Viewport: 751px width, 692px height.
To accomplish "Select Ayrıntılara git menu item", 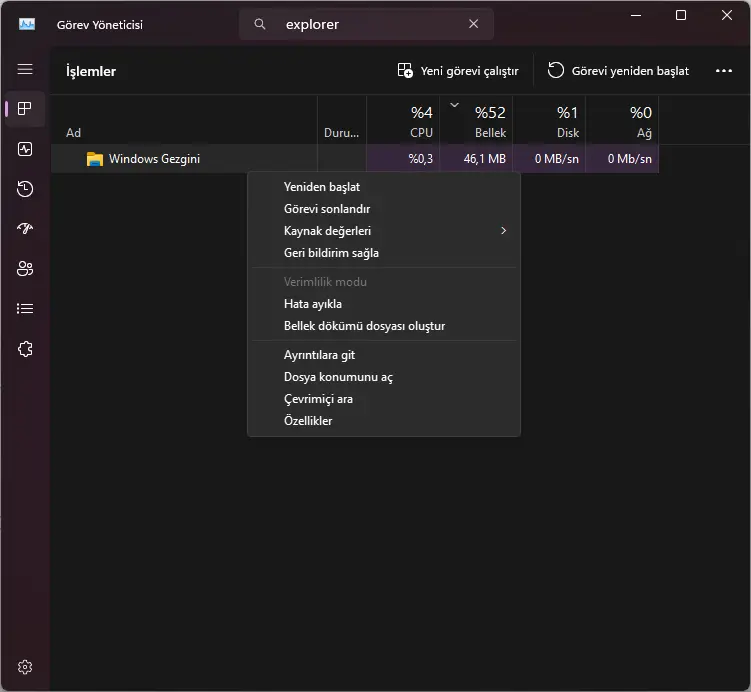I will click(x=384, y=355).
